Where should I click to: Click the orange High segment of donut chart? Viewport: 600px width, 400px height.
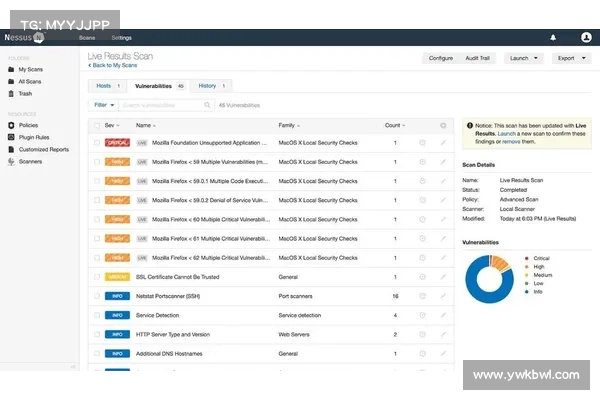[x=500, y=263]
